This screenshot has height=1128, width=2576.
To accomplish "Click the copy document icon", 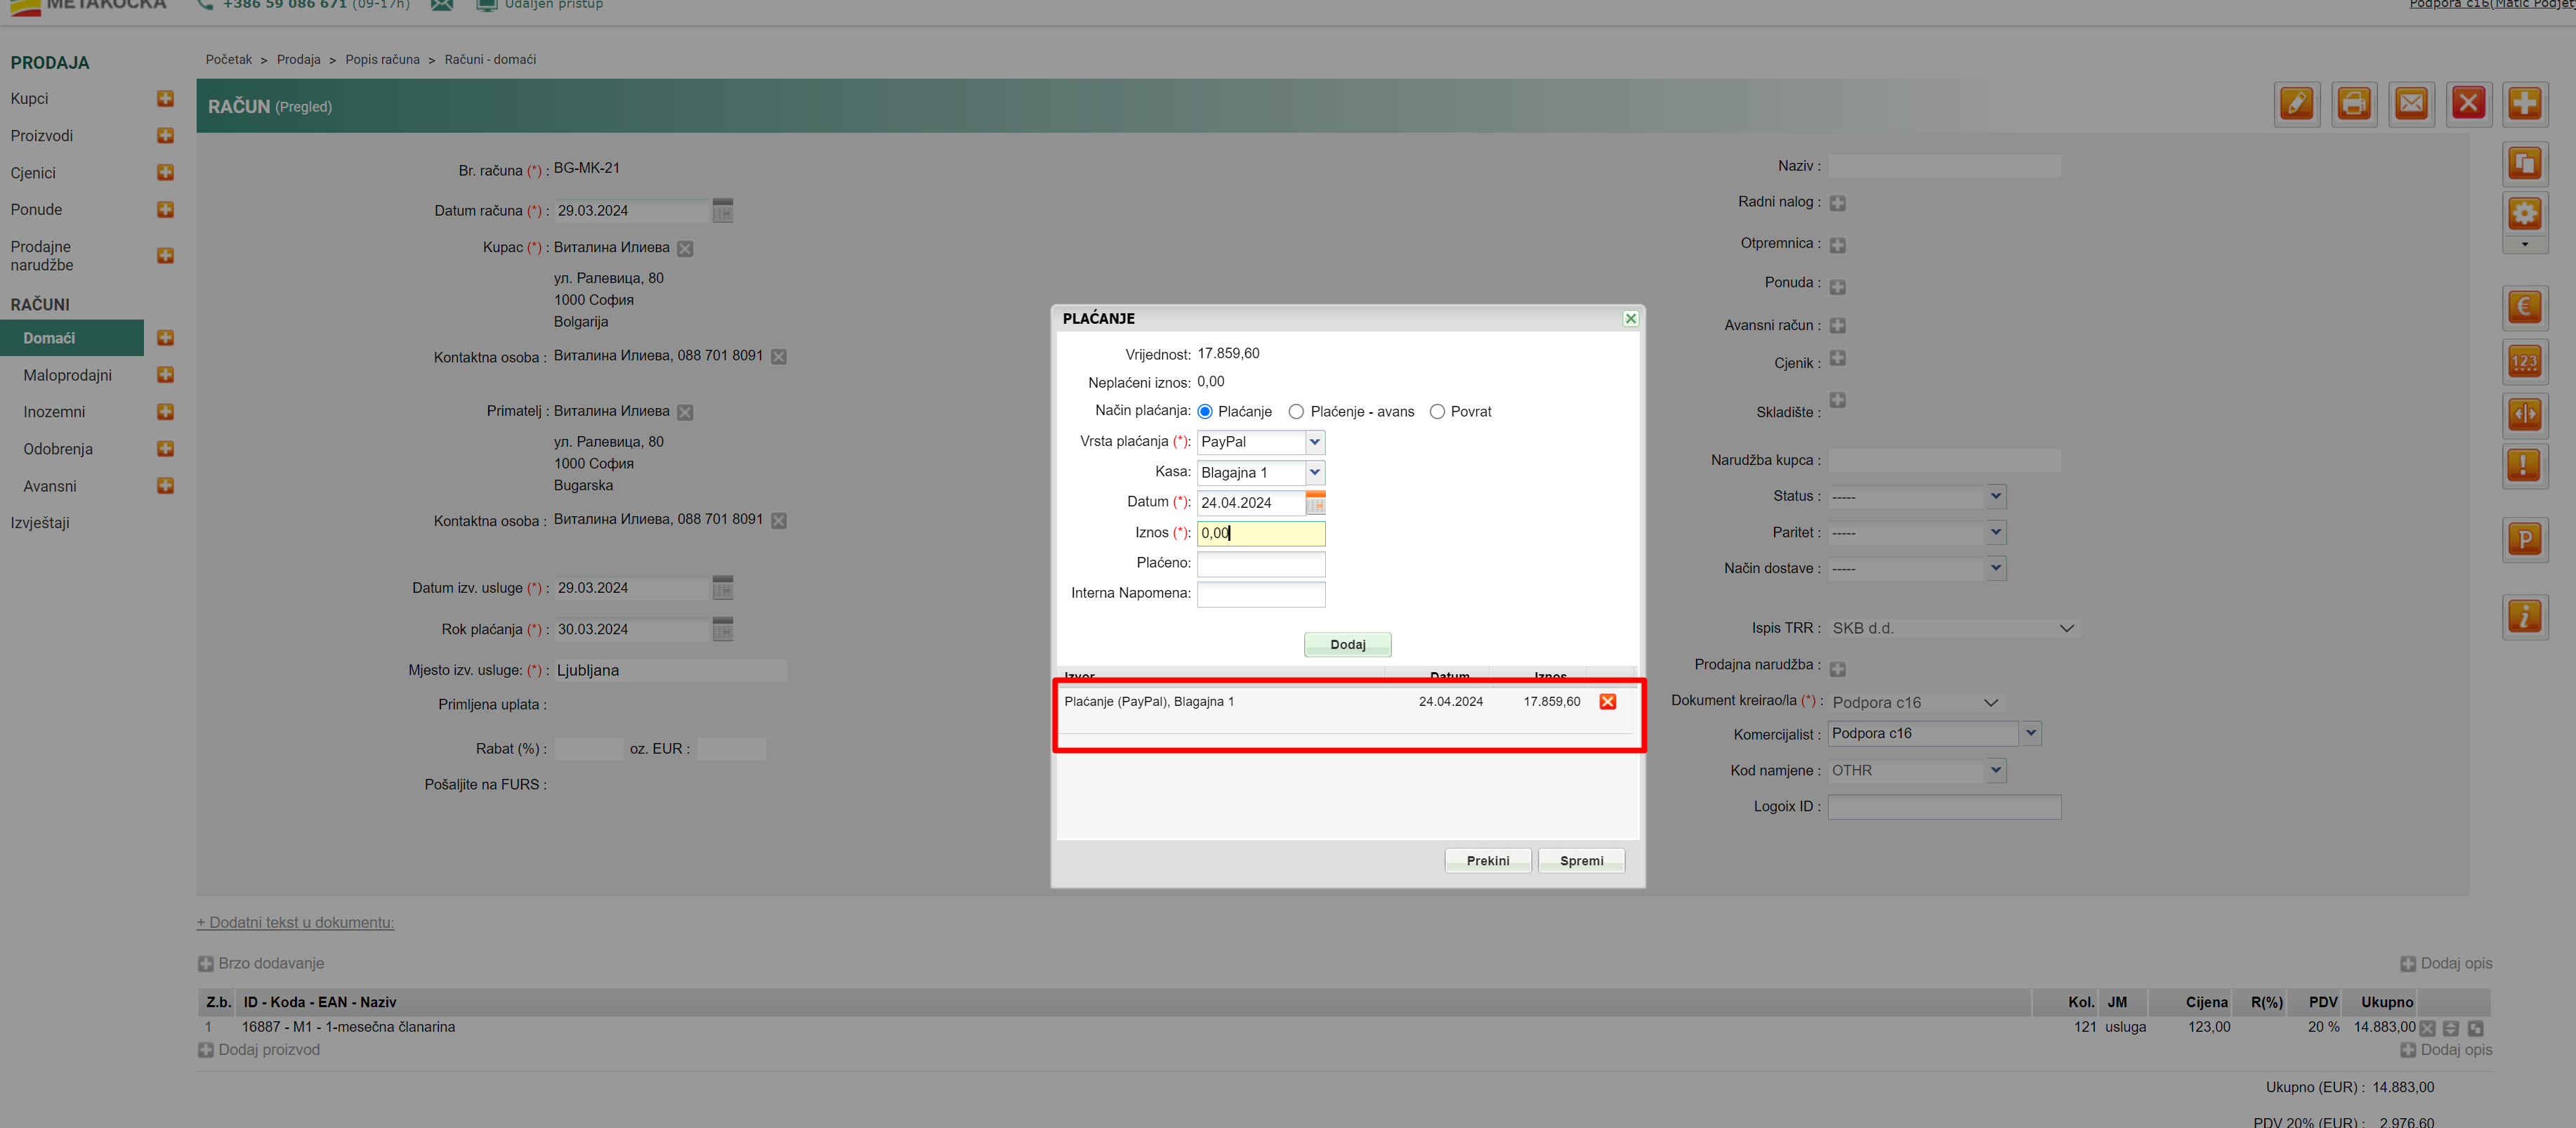I will [x=2524, y=164].
